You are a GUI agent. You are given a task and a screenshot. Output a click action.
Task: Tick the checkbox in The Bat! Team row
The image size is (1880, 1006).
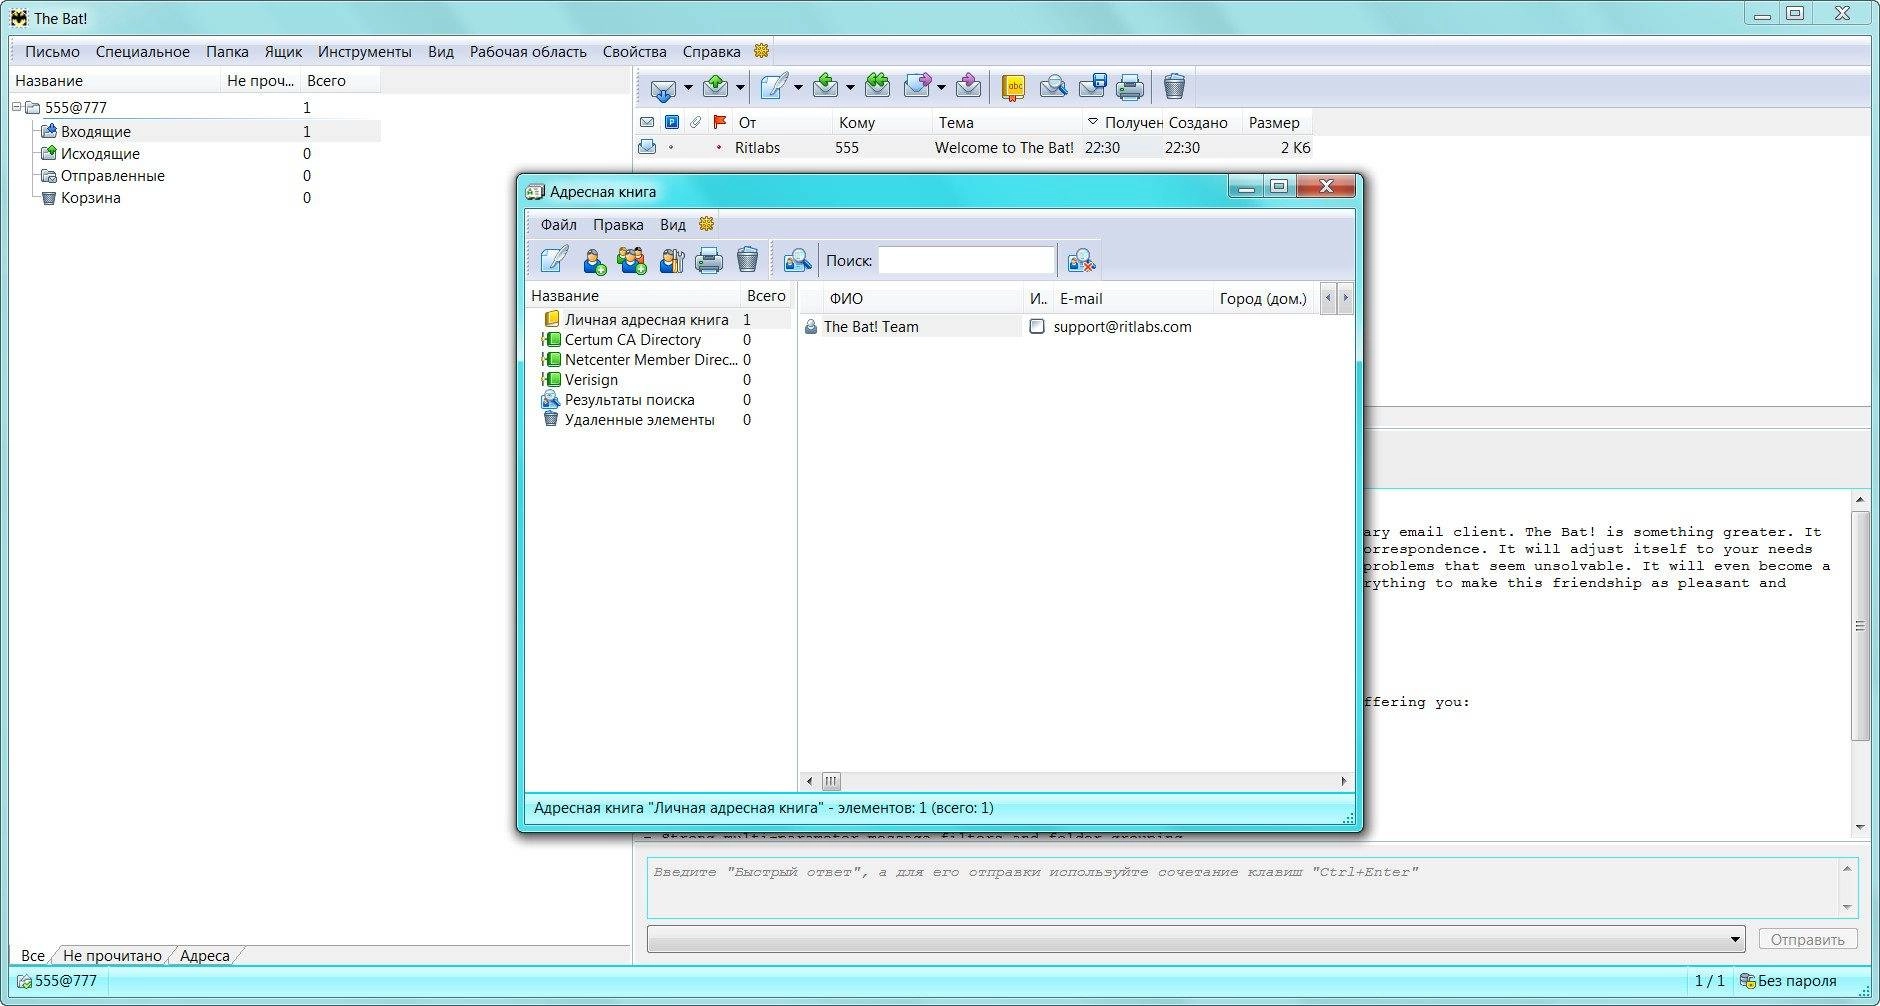[1037, 326]
